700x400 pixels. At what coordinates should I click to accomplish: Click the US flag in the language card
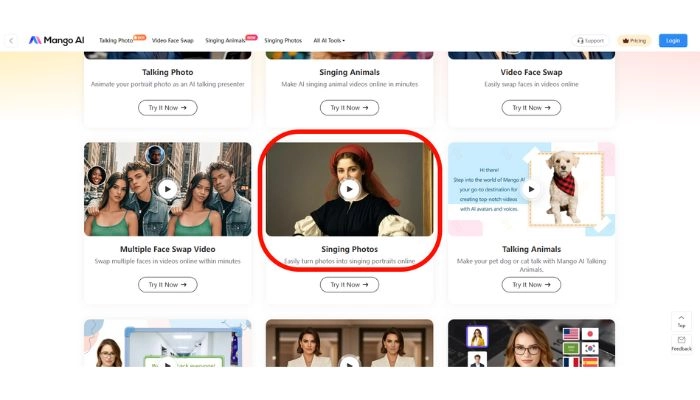[x=571, y=333]
